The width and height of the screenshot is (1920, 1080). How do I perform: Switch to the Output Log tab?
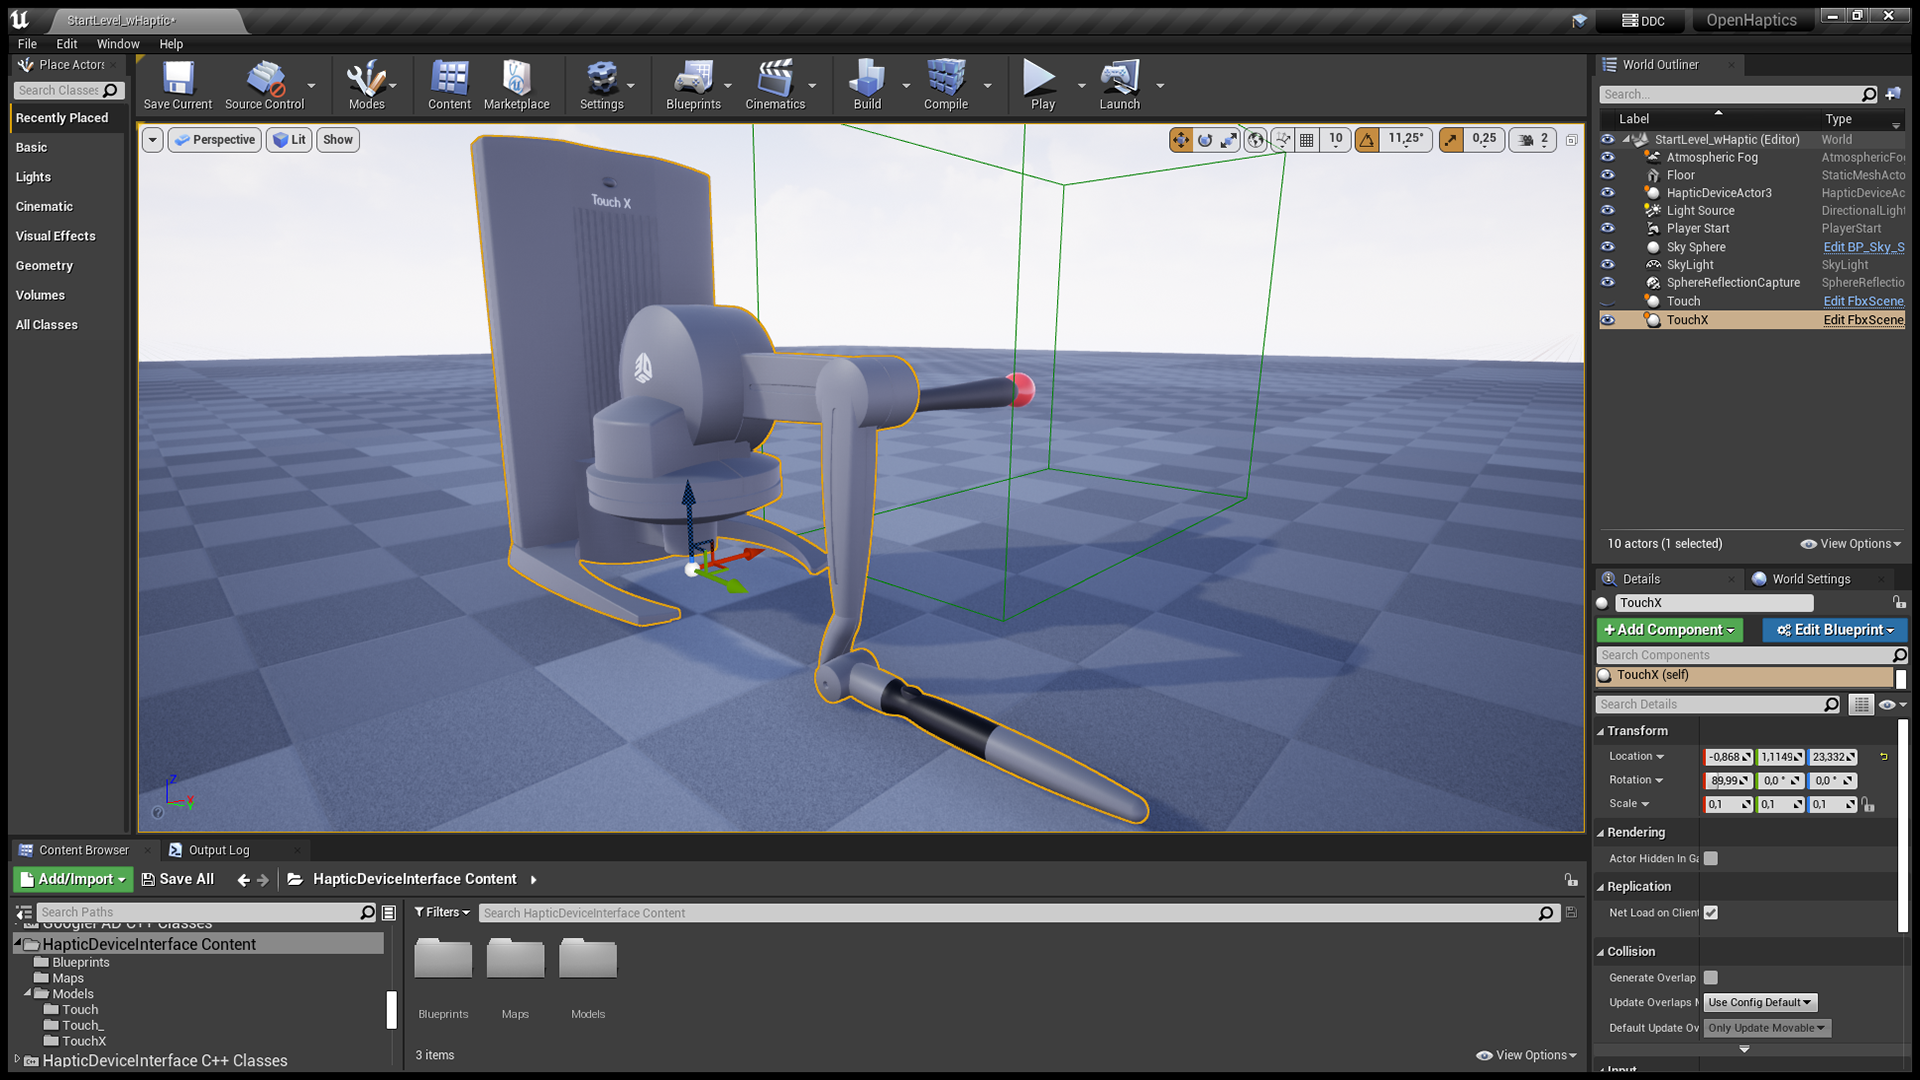point(219,850)
